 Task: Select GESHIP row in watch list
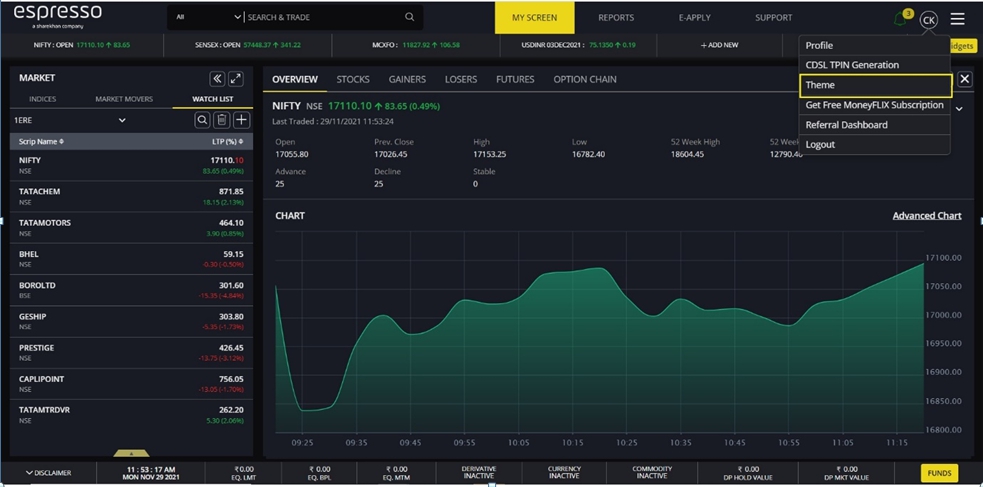[x=132, y=322]
